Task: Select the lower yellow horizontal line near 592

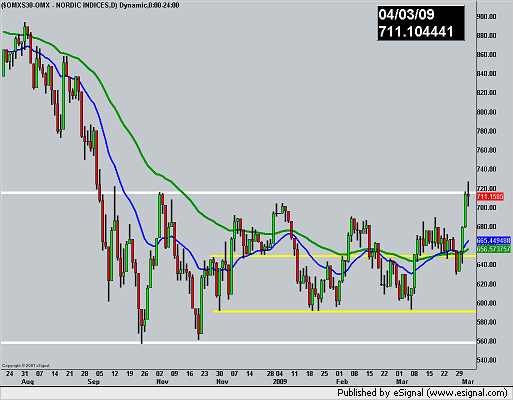Action: tap(345, 311)
